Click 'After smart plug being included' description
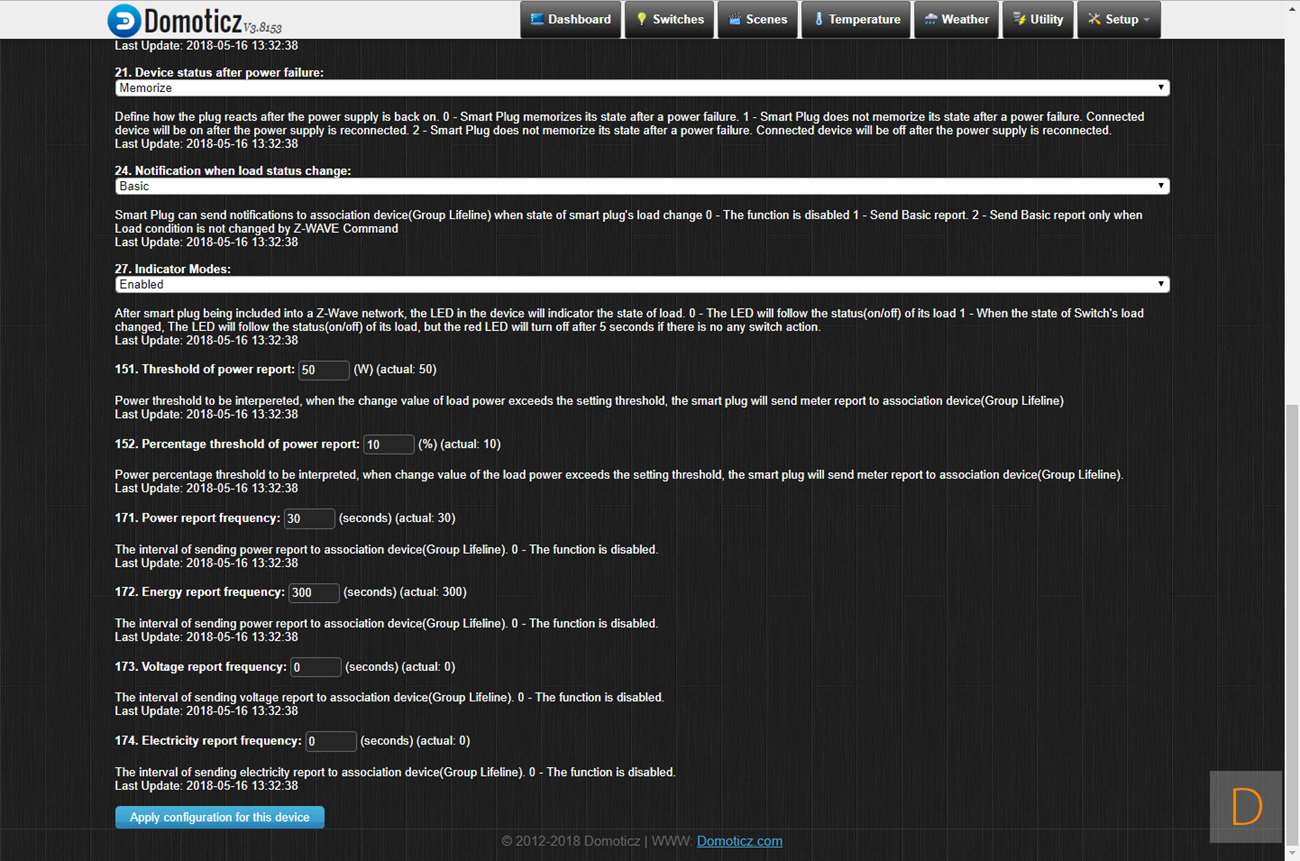Screen dimensions: 1300x861 (x=630, y=320)
